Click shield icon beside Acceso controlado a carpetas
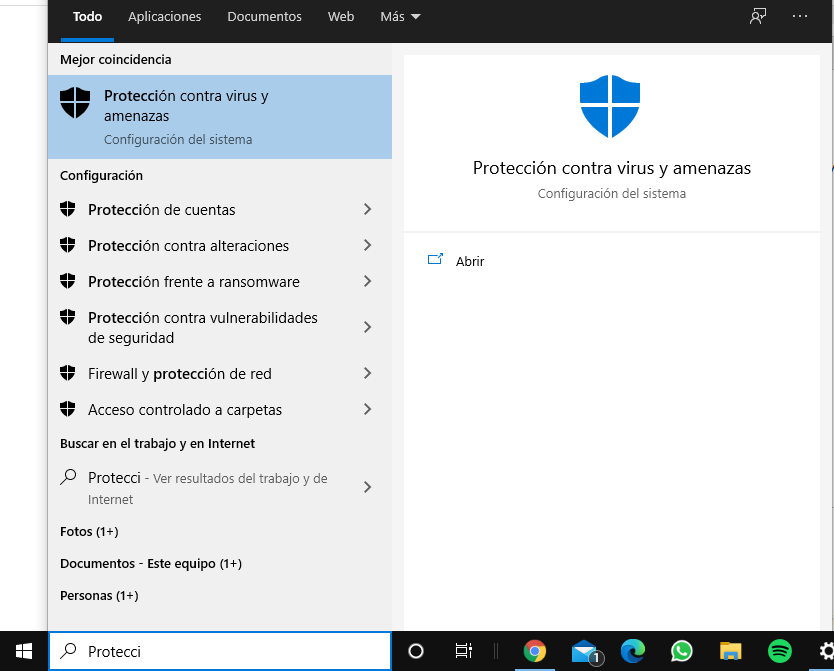 (x=68, y=409)
